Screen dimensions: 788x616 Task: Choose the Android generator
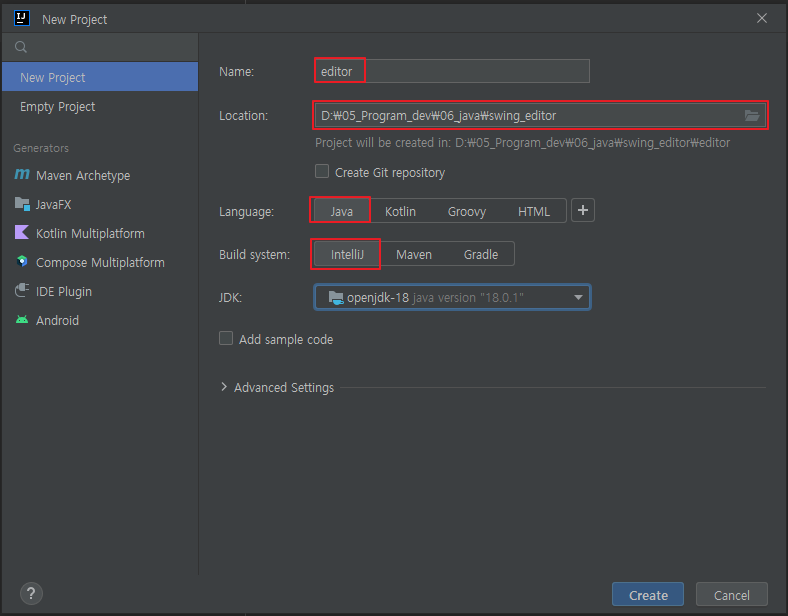pos(100,320)
